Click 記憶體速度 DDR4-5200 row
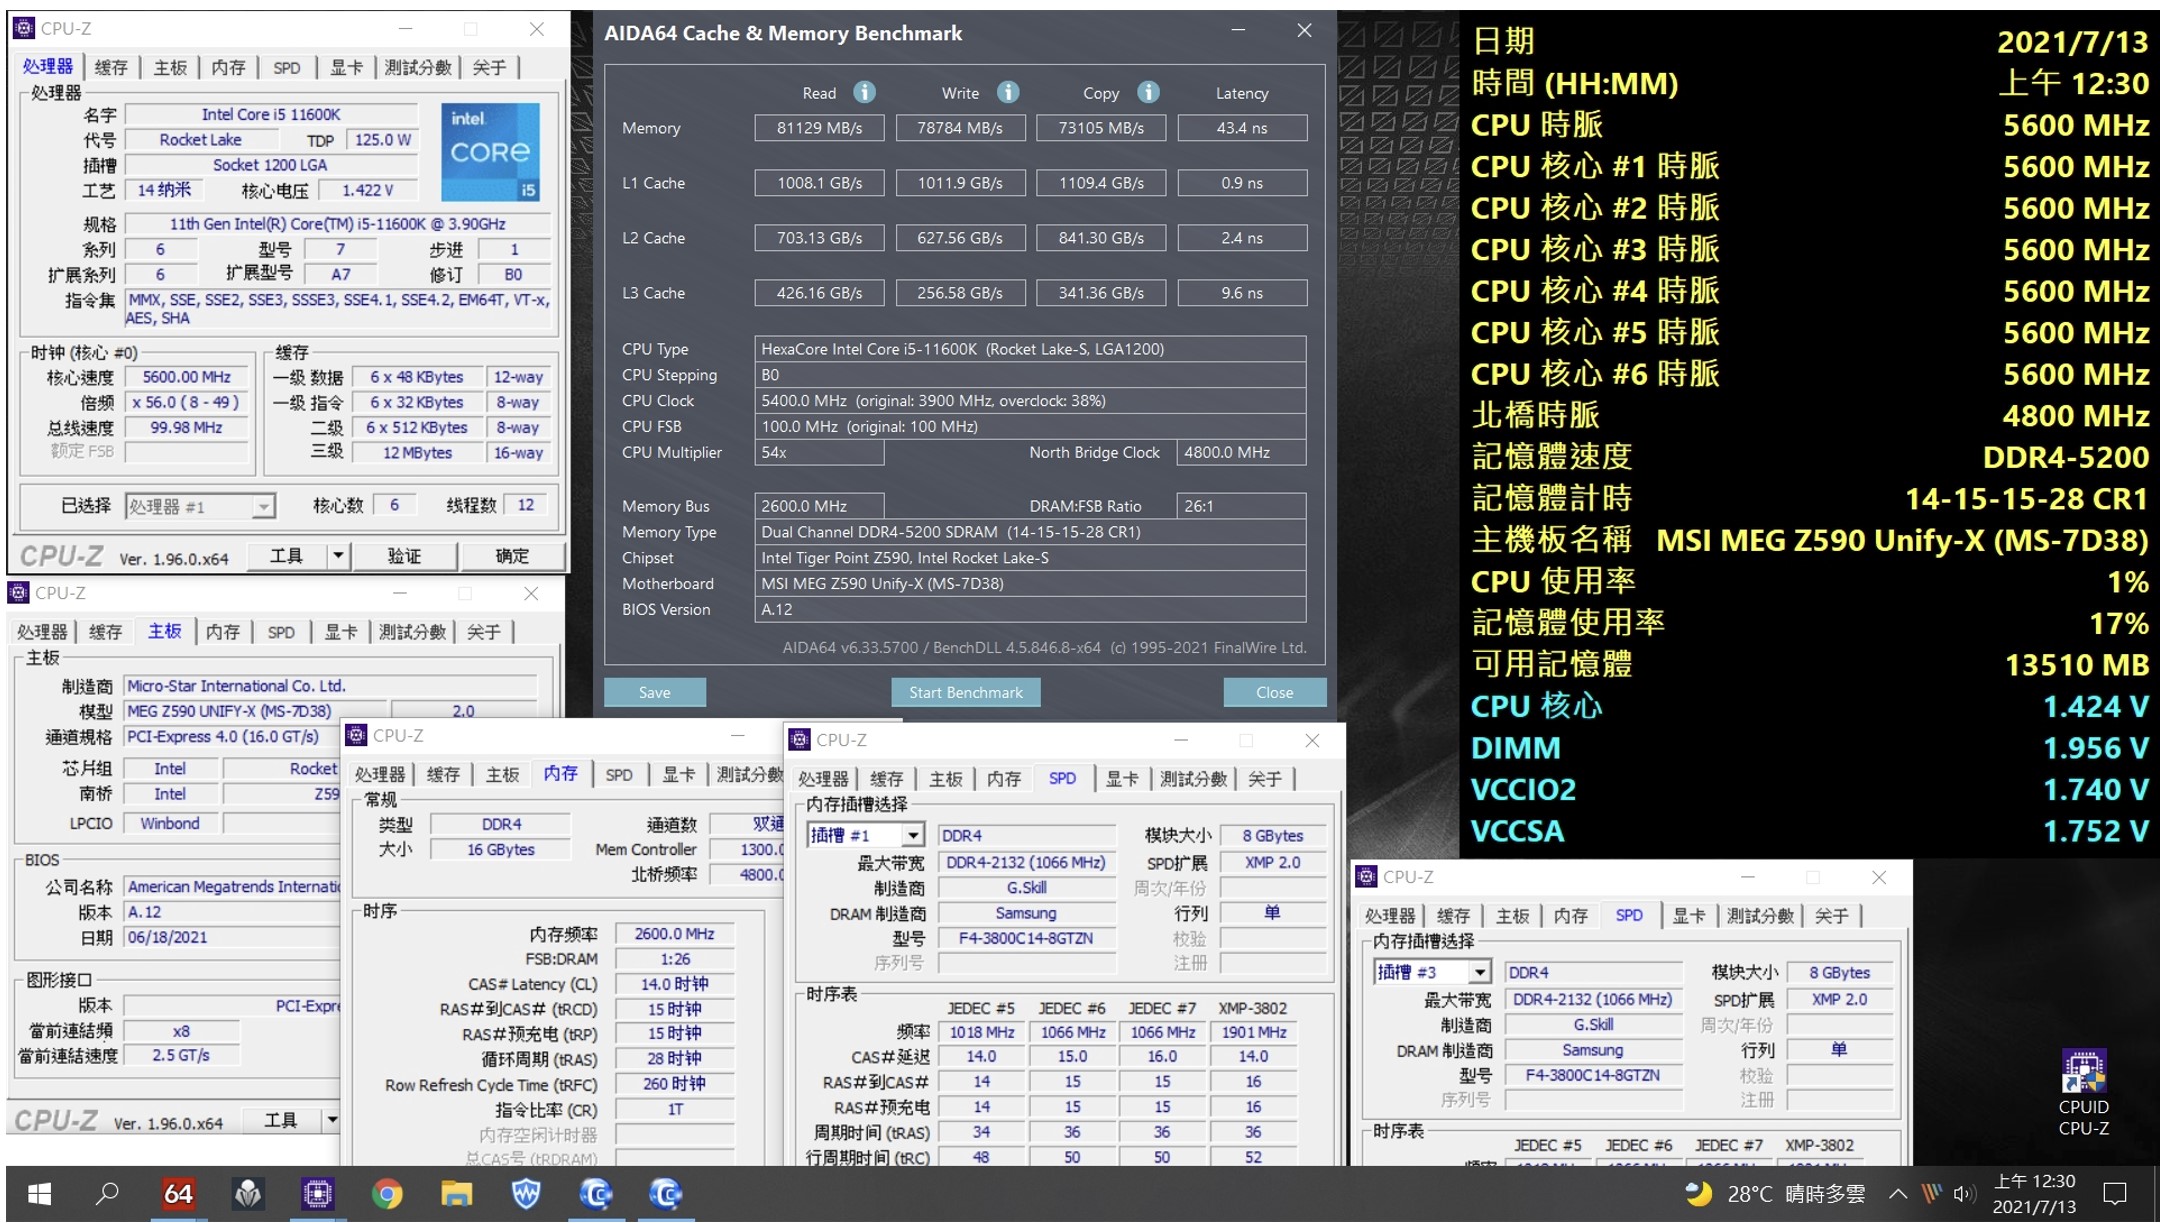Image resolution: width=2160 pixels, height=1223 pixels. [1810, 457]
